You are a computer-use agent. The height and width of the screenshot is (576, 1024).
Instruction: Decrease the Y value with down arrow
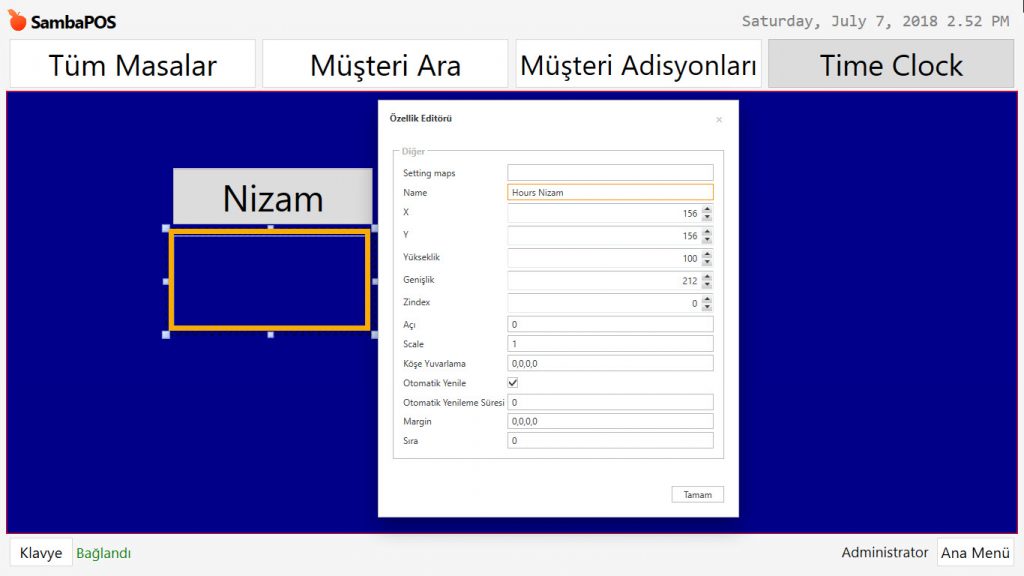pyautogui.click(x=707, y=240)
